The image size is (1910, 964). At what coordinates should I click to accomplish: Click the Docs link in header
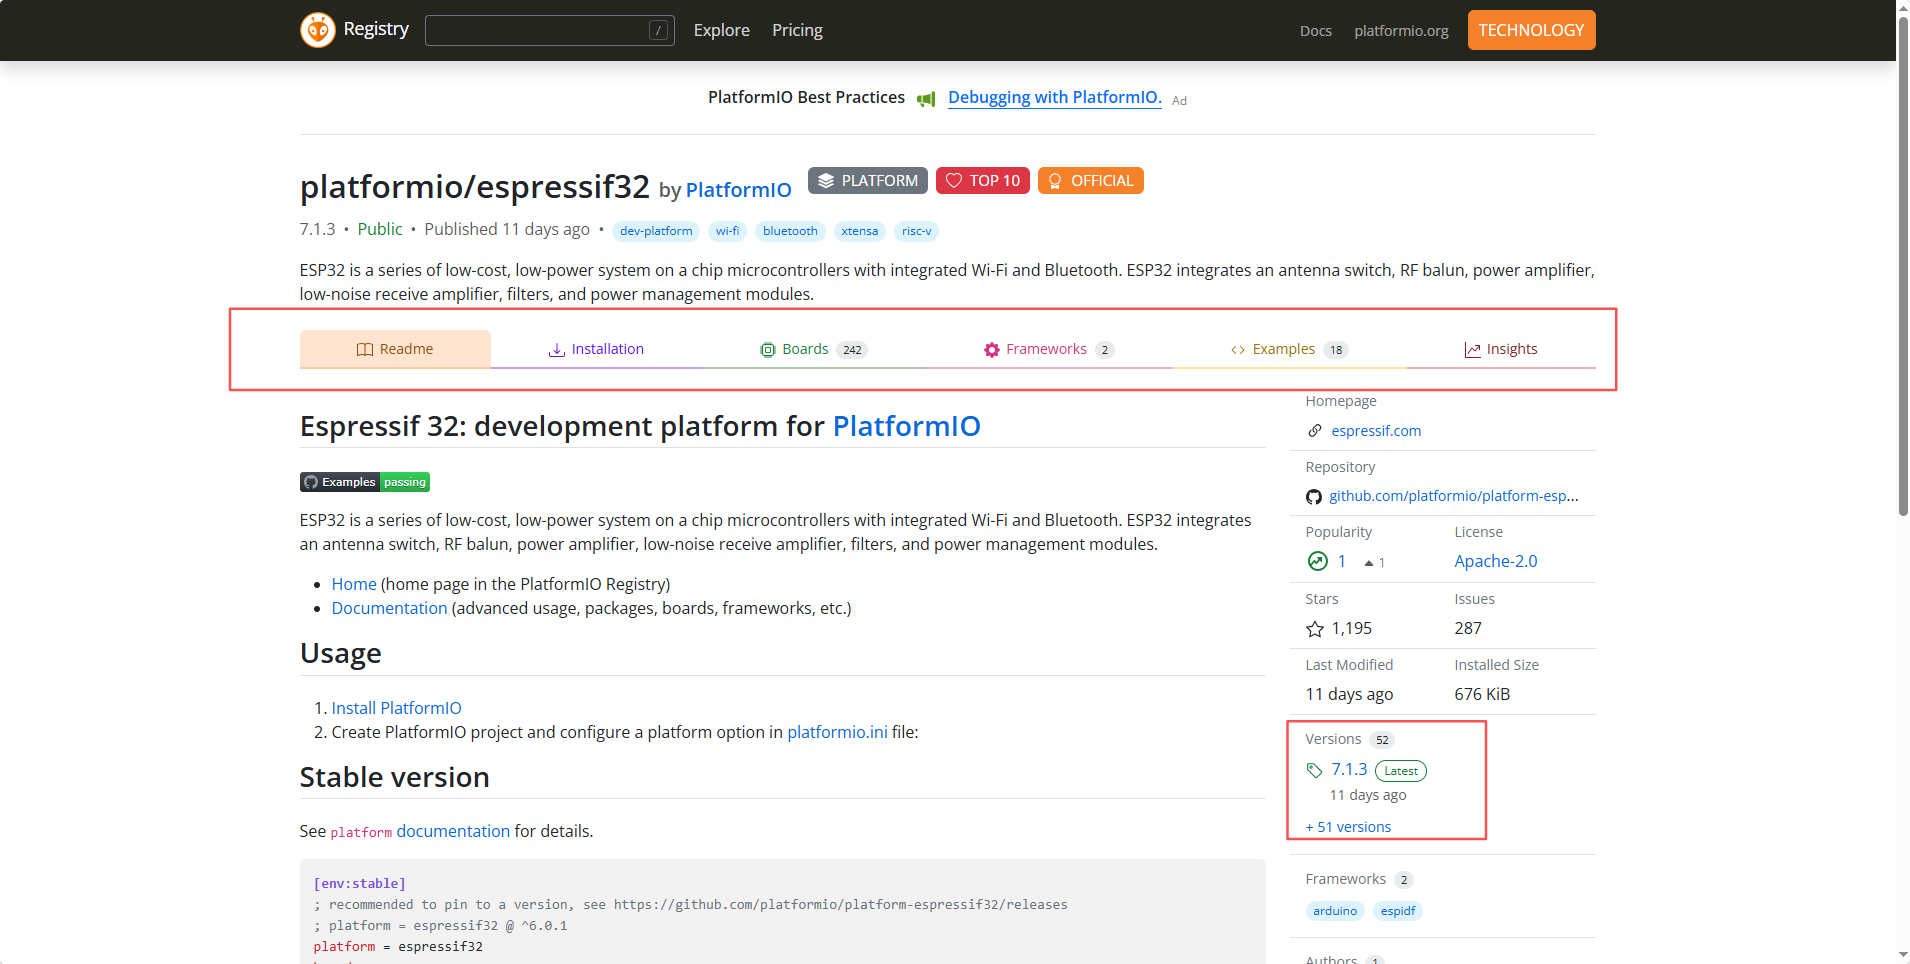pyautogui.click(x=1316, y=31)
